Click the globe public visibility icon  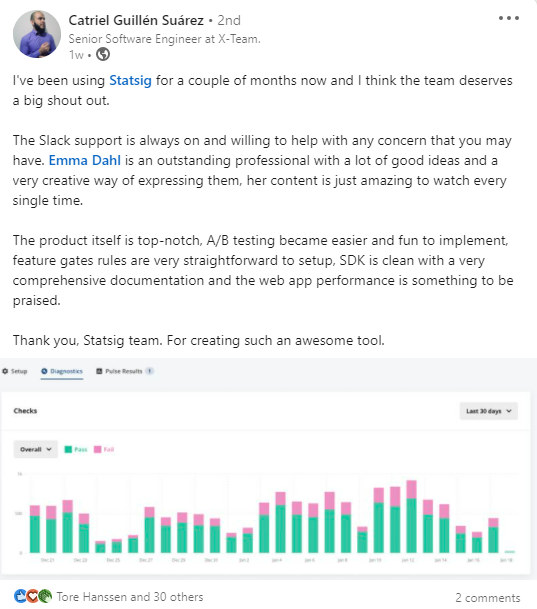tap(103, 54)
